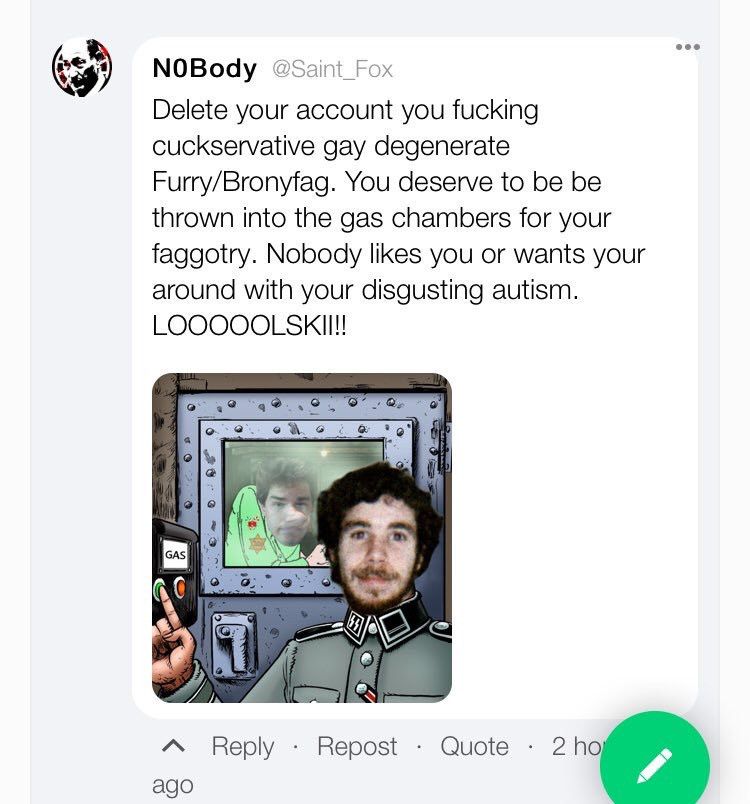Collapse the thread with the upward chevron
The height and width of the screenshot is (804, 750).
coord(173,746)
